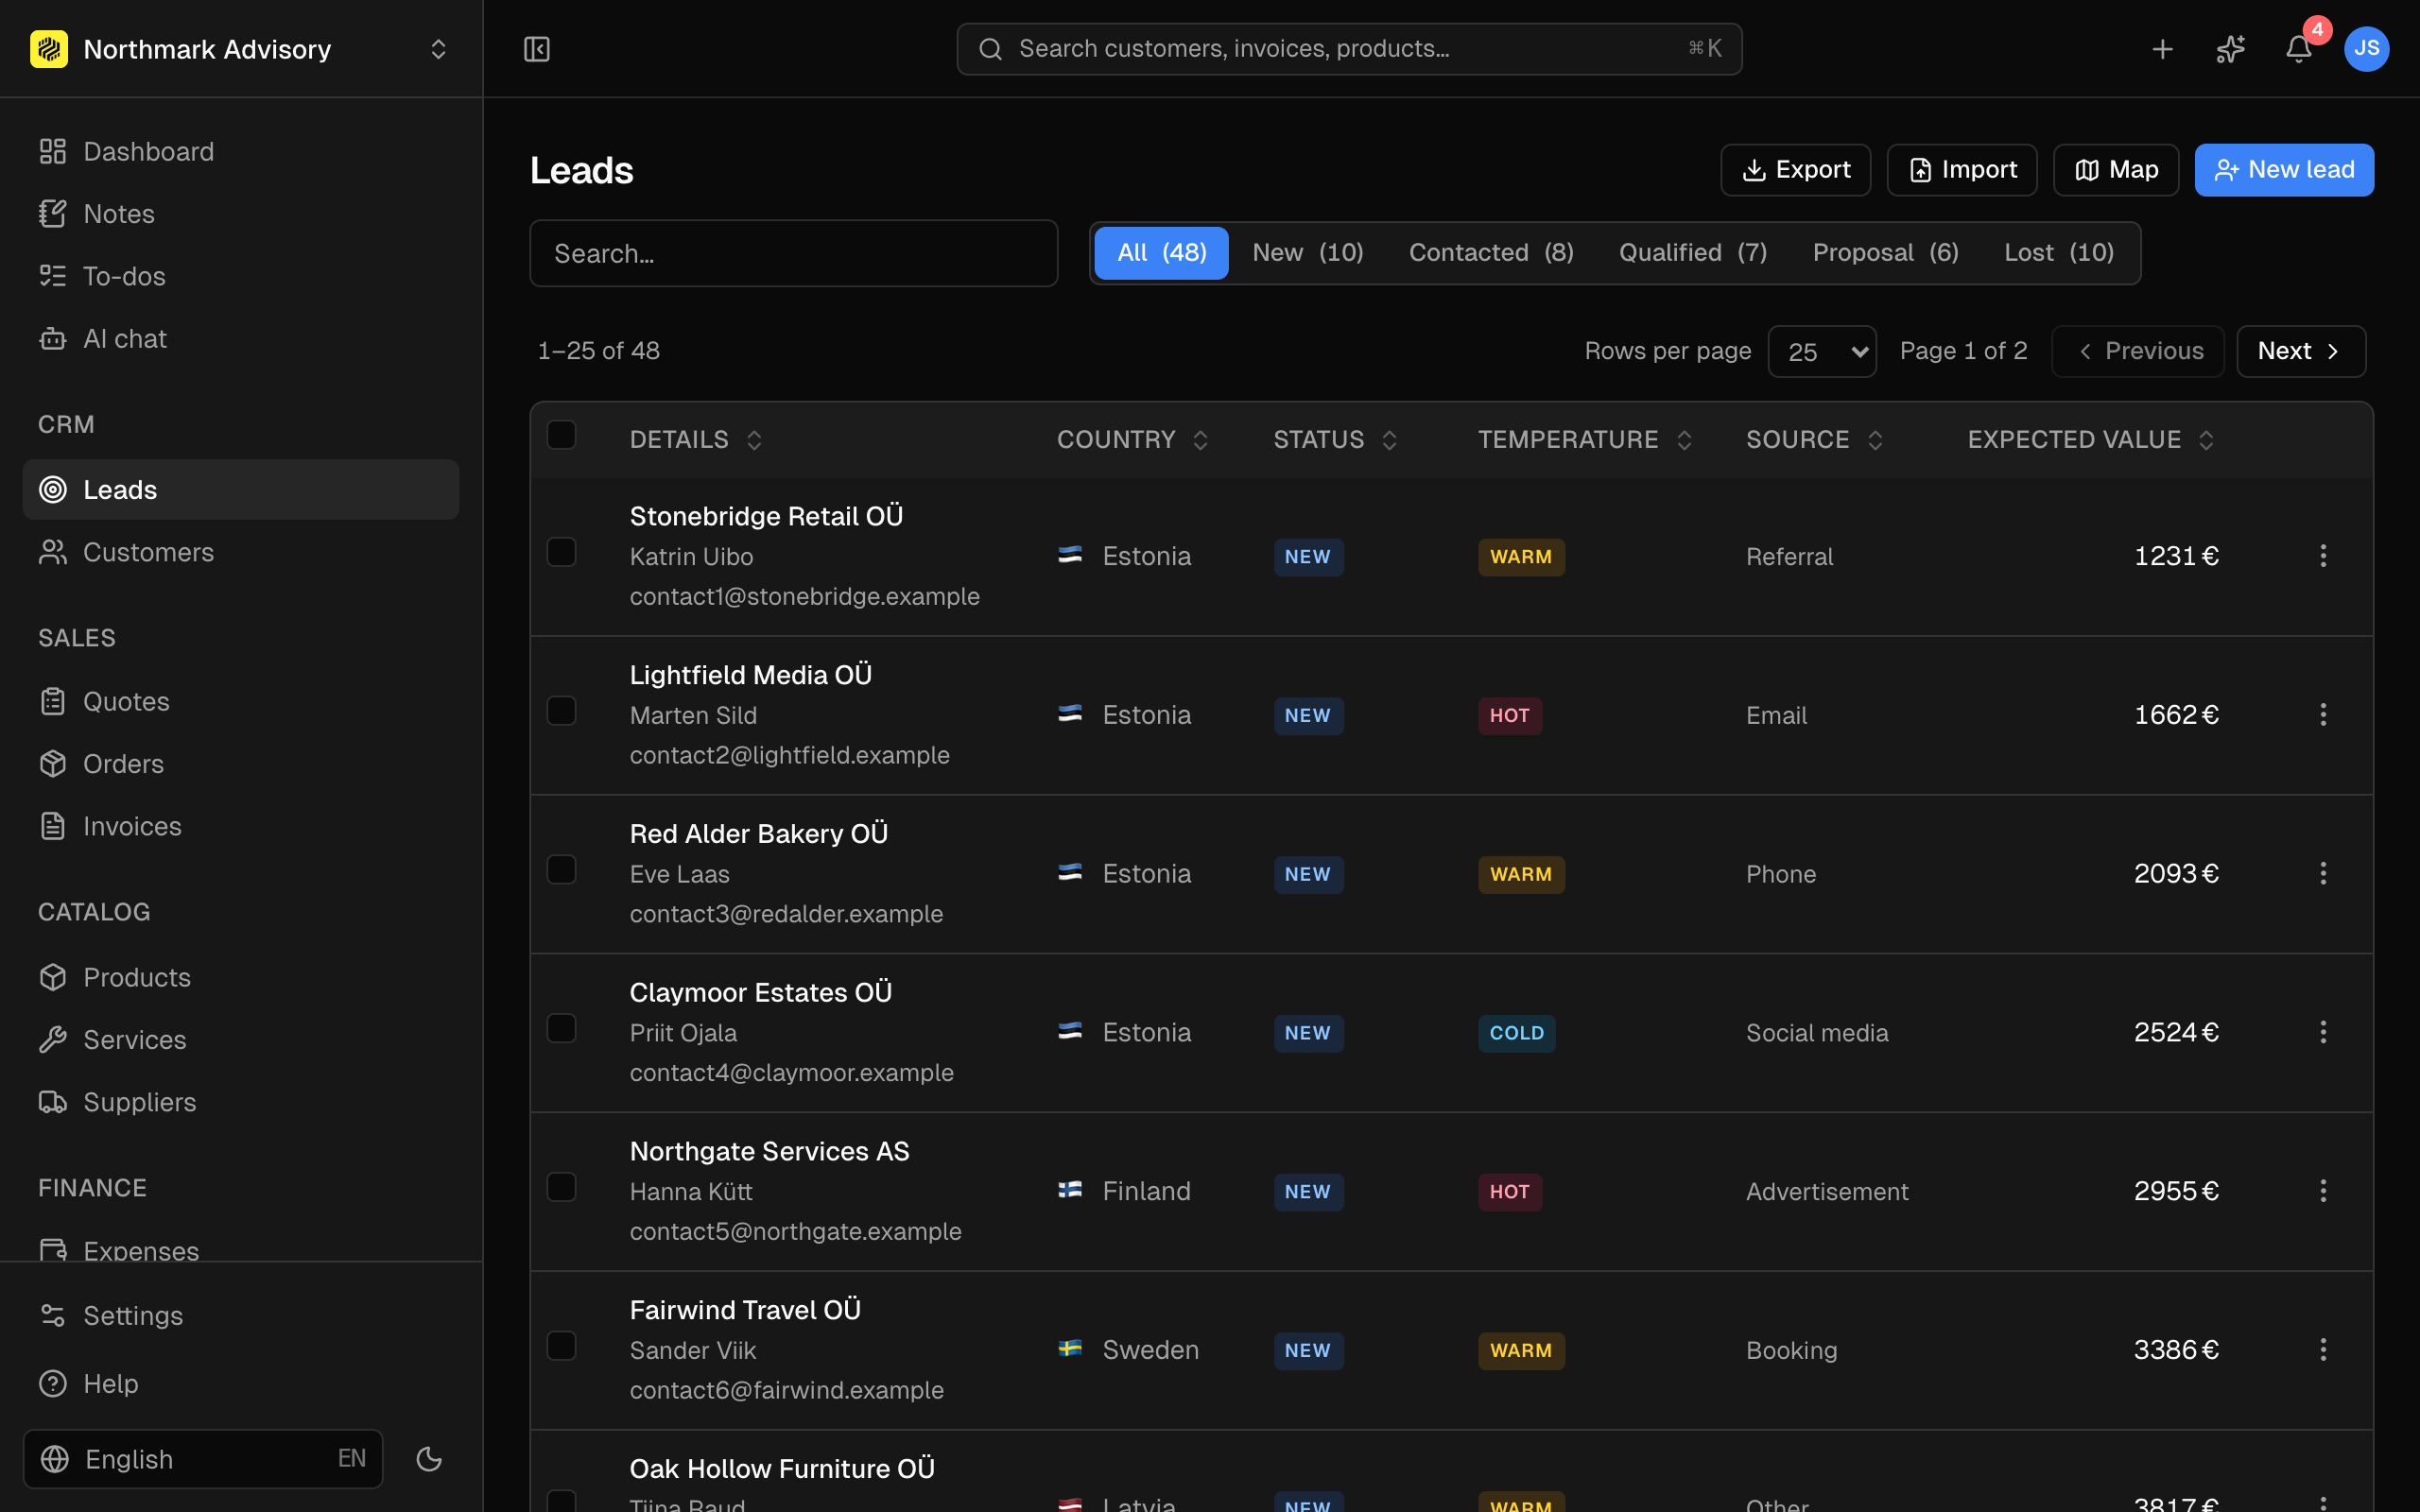Viewport: 2420px width, 1512px height.
Task: Open the Map view button
Action: tap(2115, 170)
